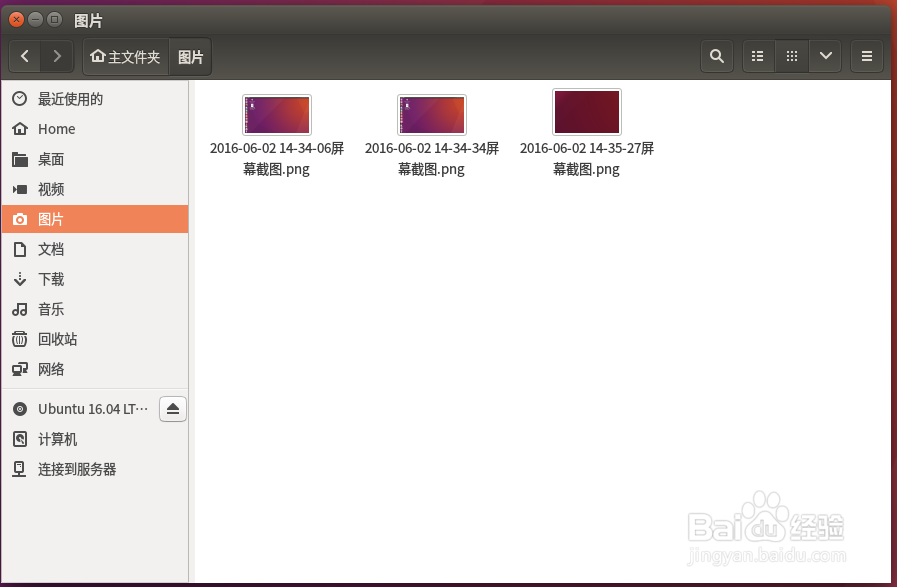Open the 文档 folder in the sidebar
This screenshot has height=587, width=897.
(60, 249)
